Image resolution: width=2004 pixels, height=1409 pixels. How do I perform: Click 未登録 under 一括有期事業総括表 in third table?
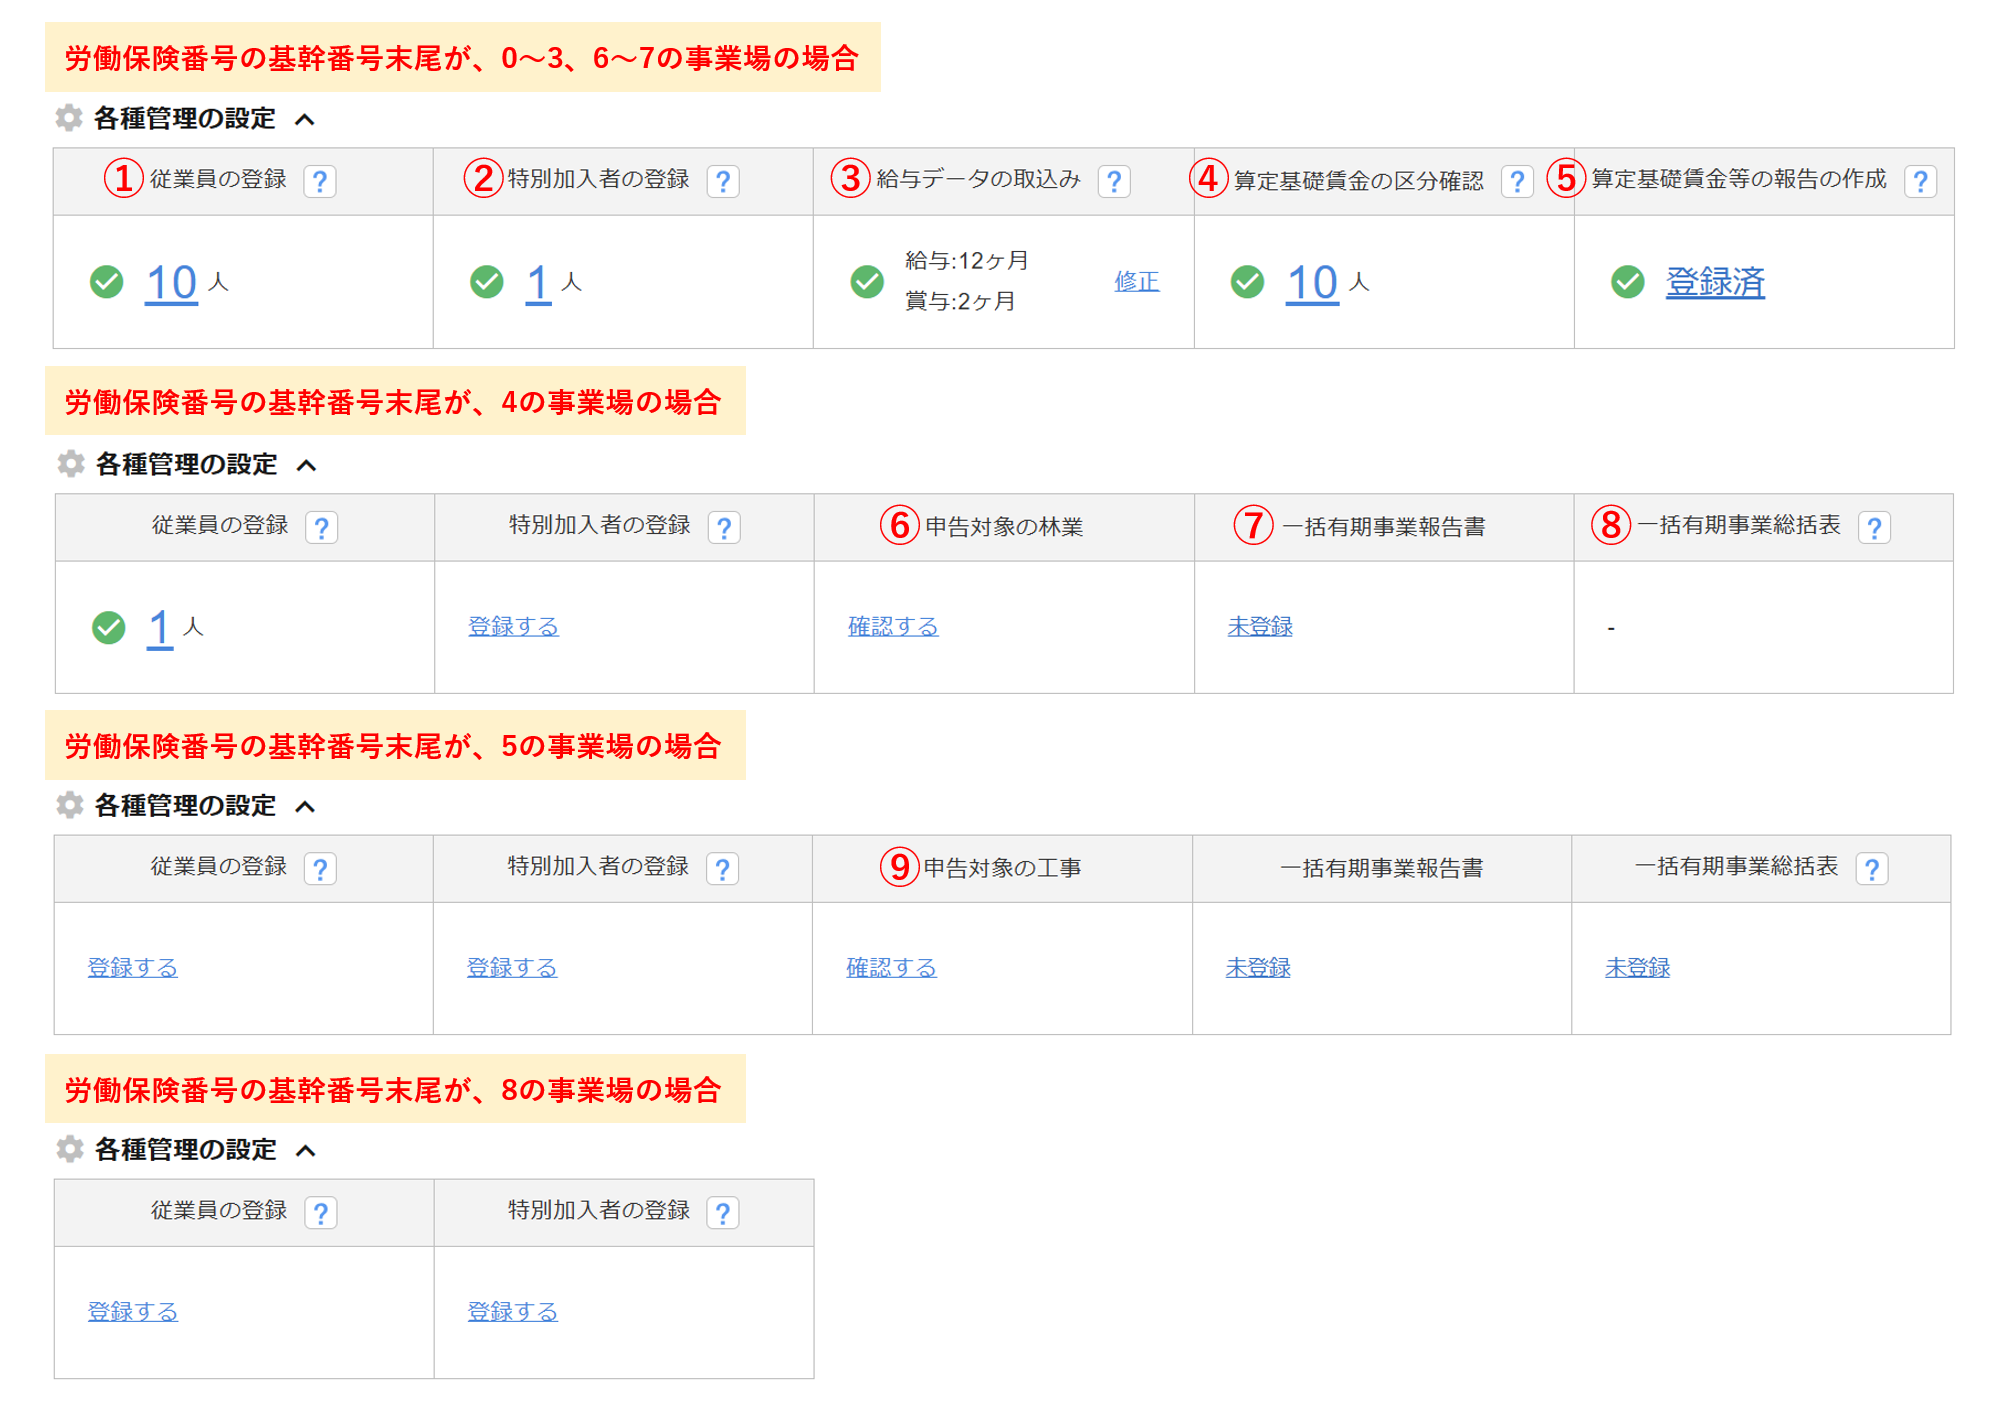point(1637,968)
